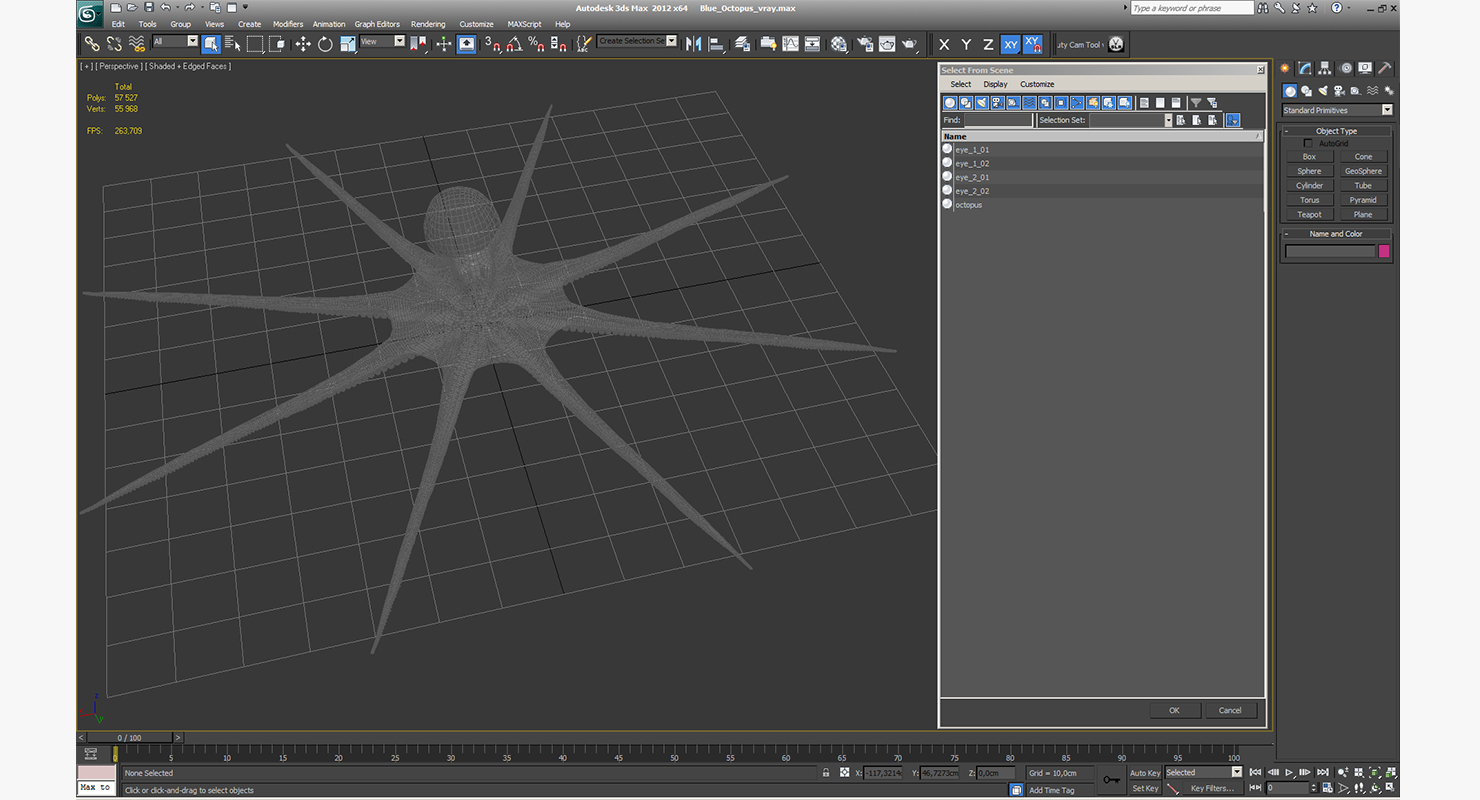Click the Align tool icon
This screenshot has height=800, width=1480.
pyautogui.click(x=716, y=44)
